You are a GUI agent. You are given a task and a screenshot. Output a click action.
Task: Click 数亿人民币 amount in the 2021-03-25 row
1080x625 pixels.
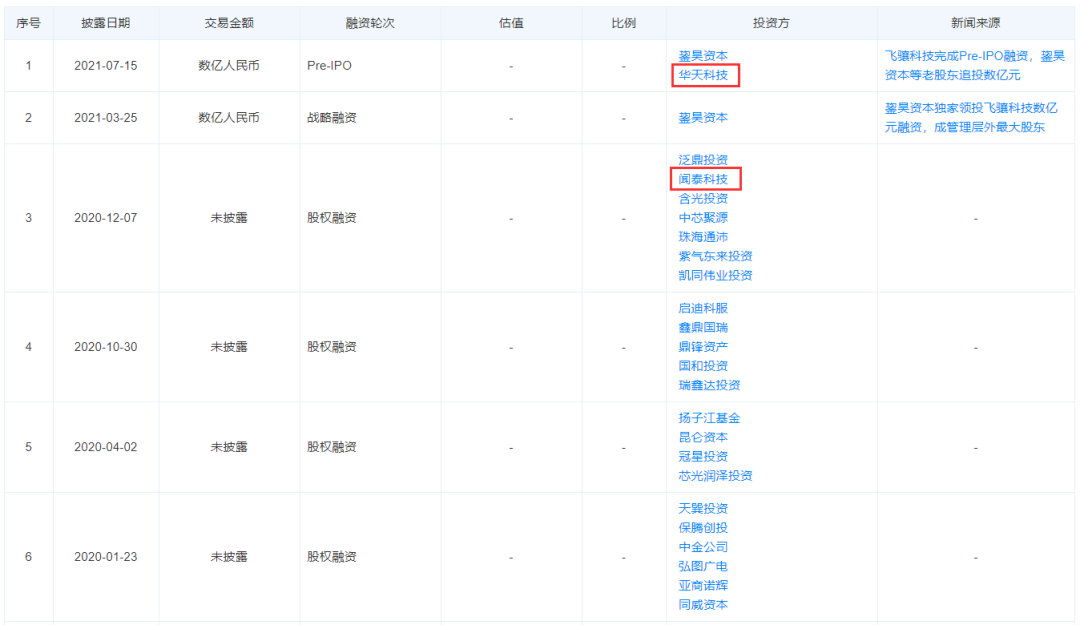point(229,118)
